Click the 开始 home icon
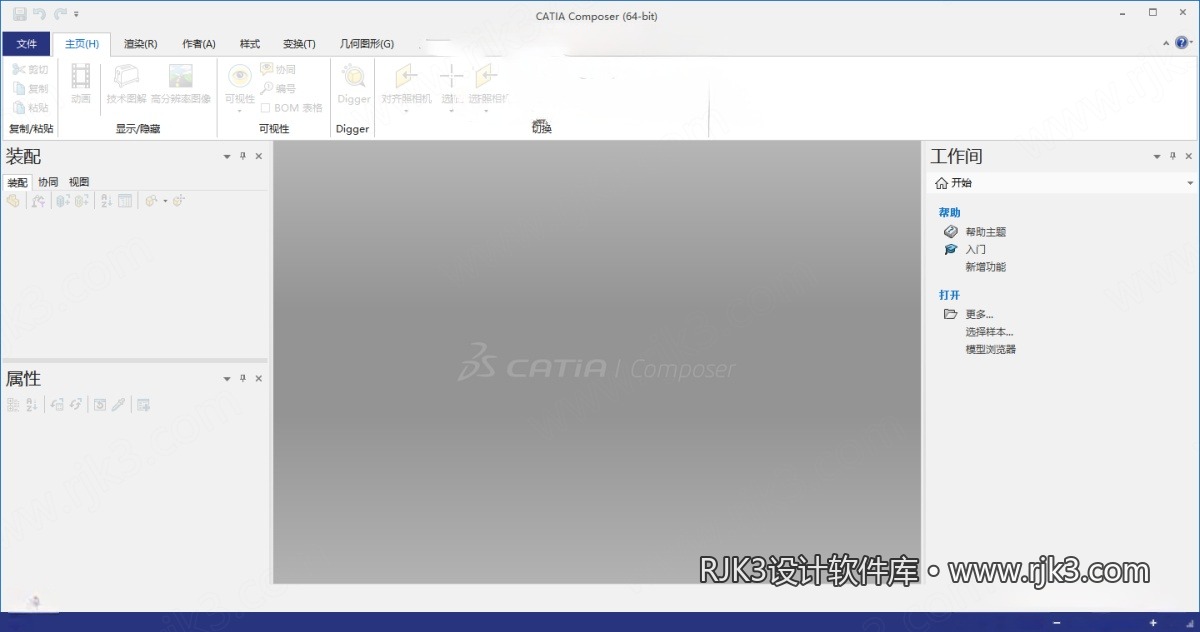 [x=940, y=183]
